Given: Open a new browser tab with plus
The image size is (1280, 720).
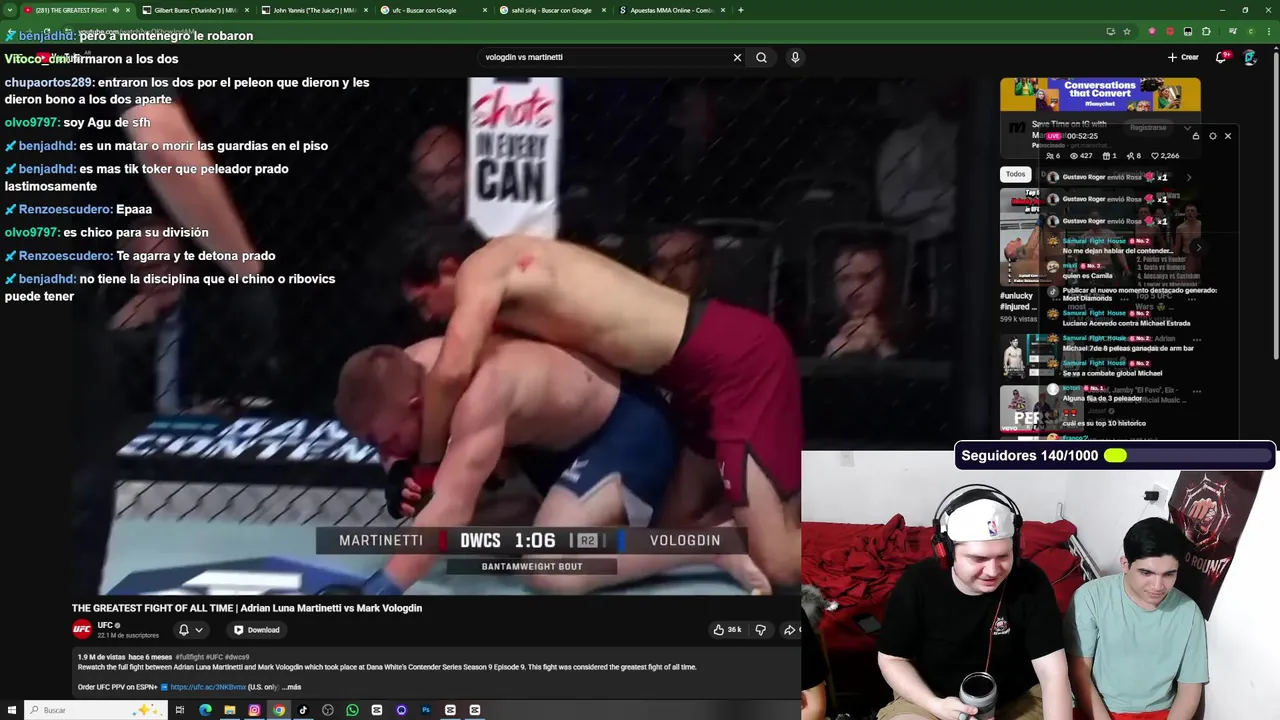Looking at the screenshot, I should pyautogui.click(x=740, y=10).
